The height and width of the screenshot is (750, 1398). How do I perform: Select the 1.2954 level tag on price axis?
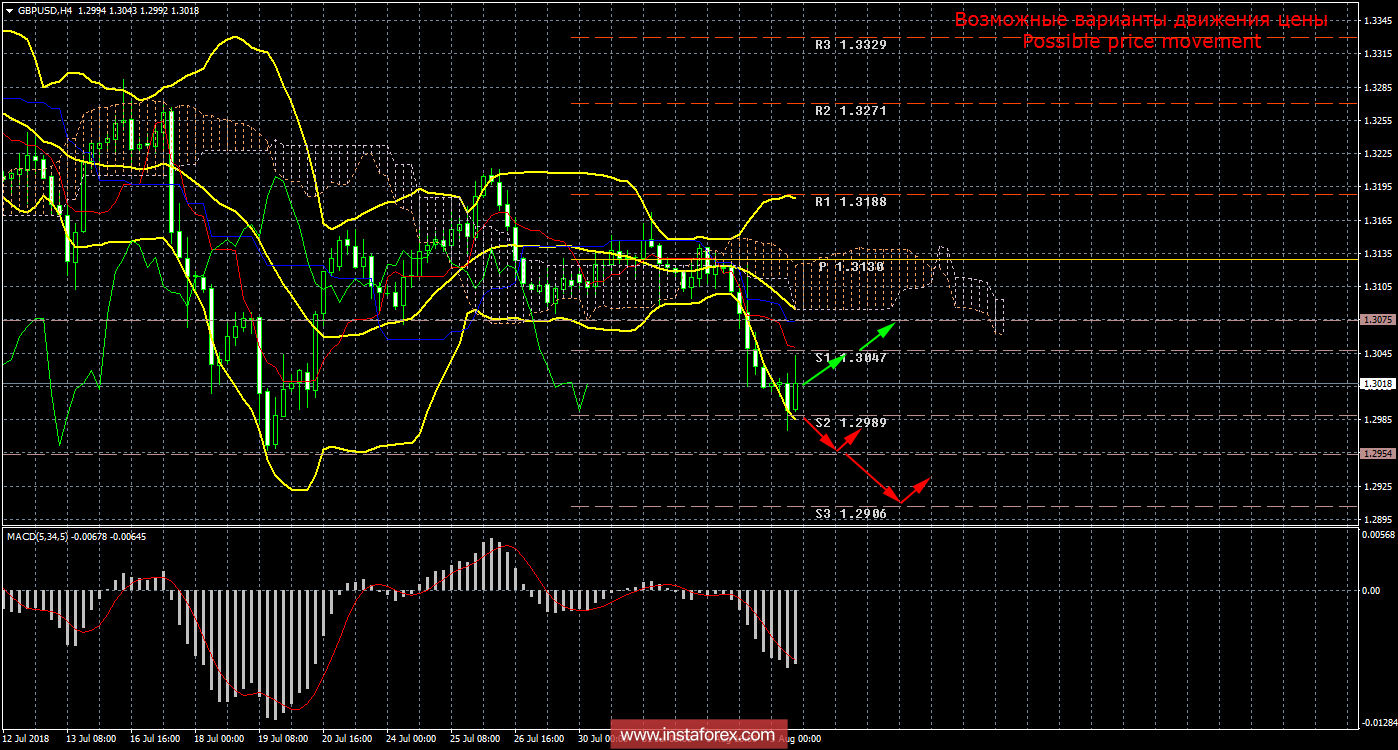[x=1377, y=453]
